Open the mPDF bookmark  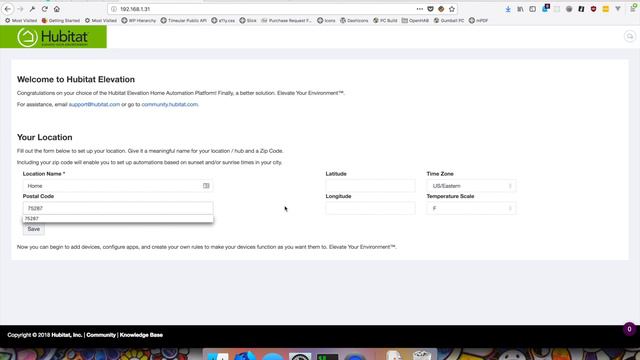(x=478, y=20)
